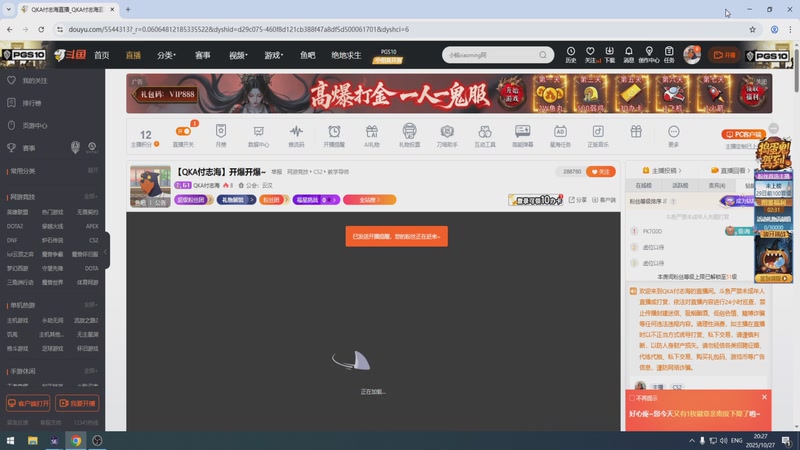Click orange 关注 follow button for streamer
Viewport: 800px width, 450px height.
coord(601,172)
